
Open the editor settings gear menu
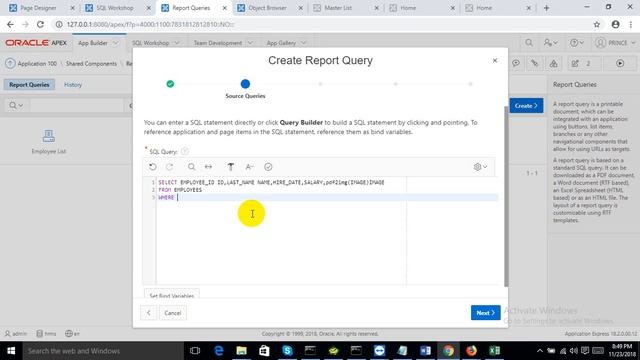[480, 167]
